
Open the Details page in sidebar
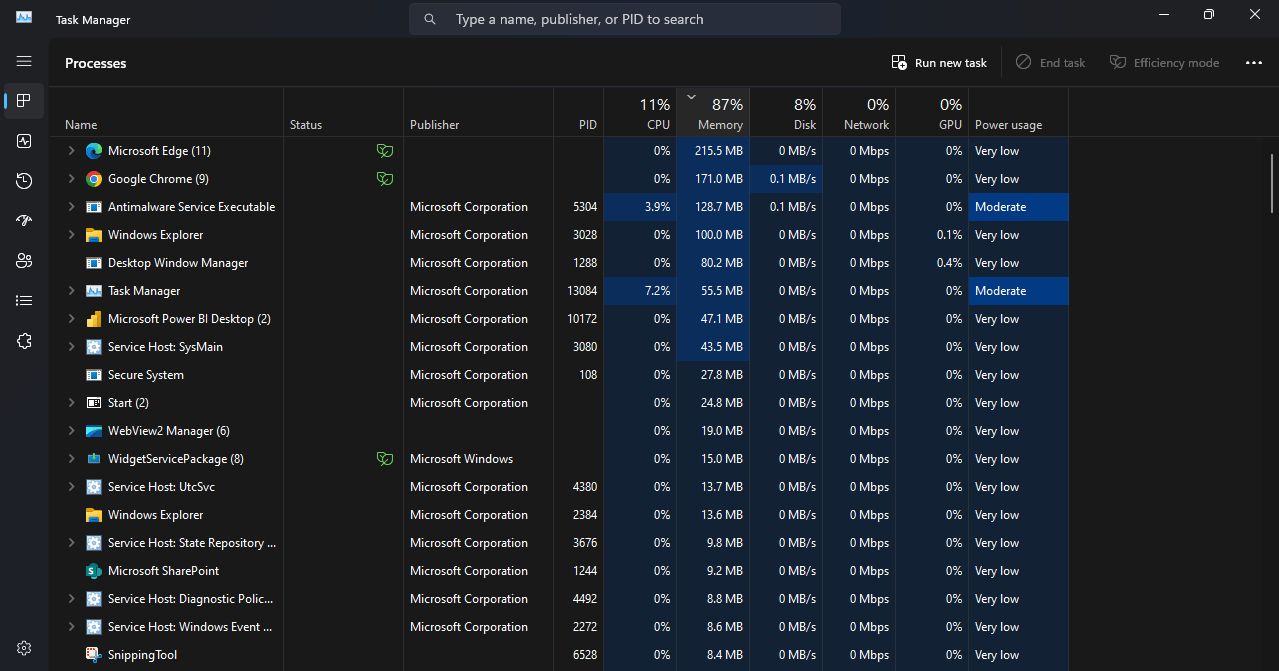[24, 301]
